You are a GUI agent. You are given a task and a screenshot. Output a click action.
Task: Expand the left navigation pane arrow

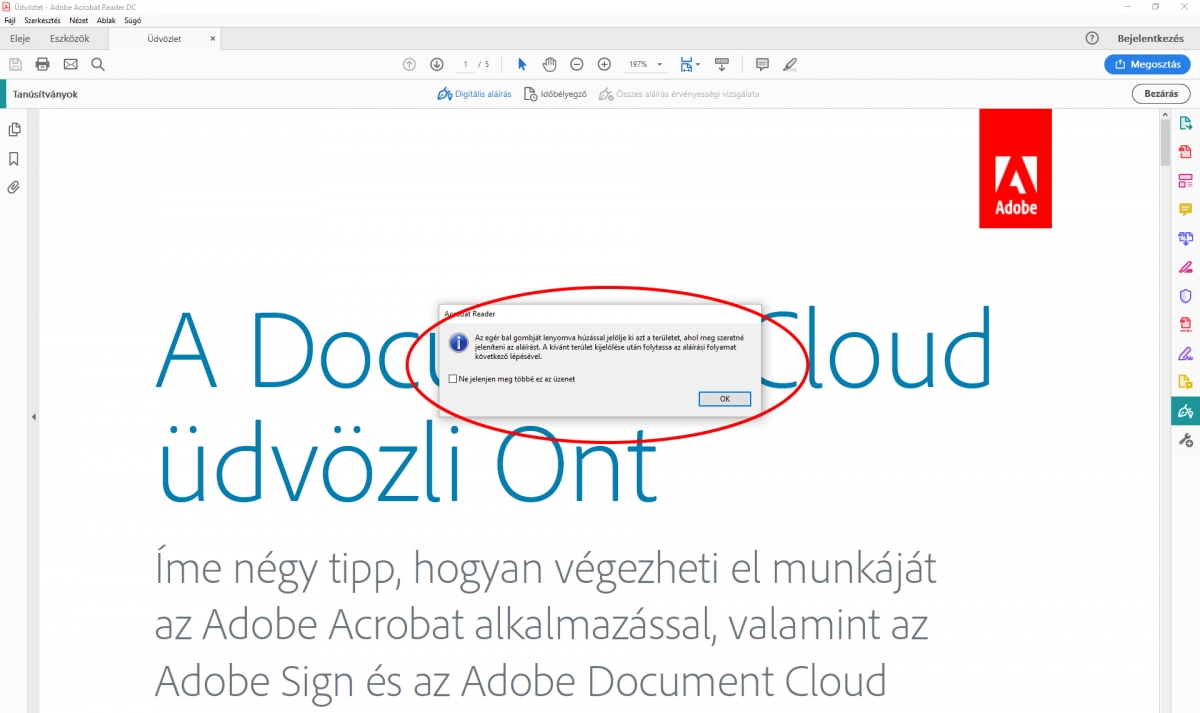pos(33,416)
